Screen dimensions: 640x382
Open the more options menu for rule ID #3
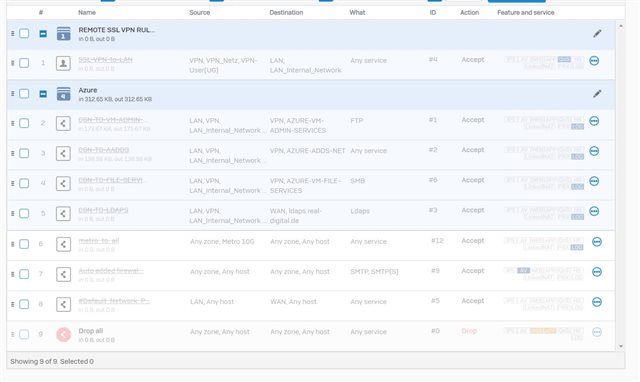594,211
